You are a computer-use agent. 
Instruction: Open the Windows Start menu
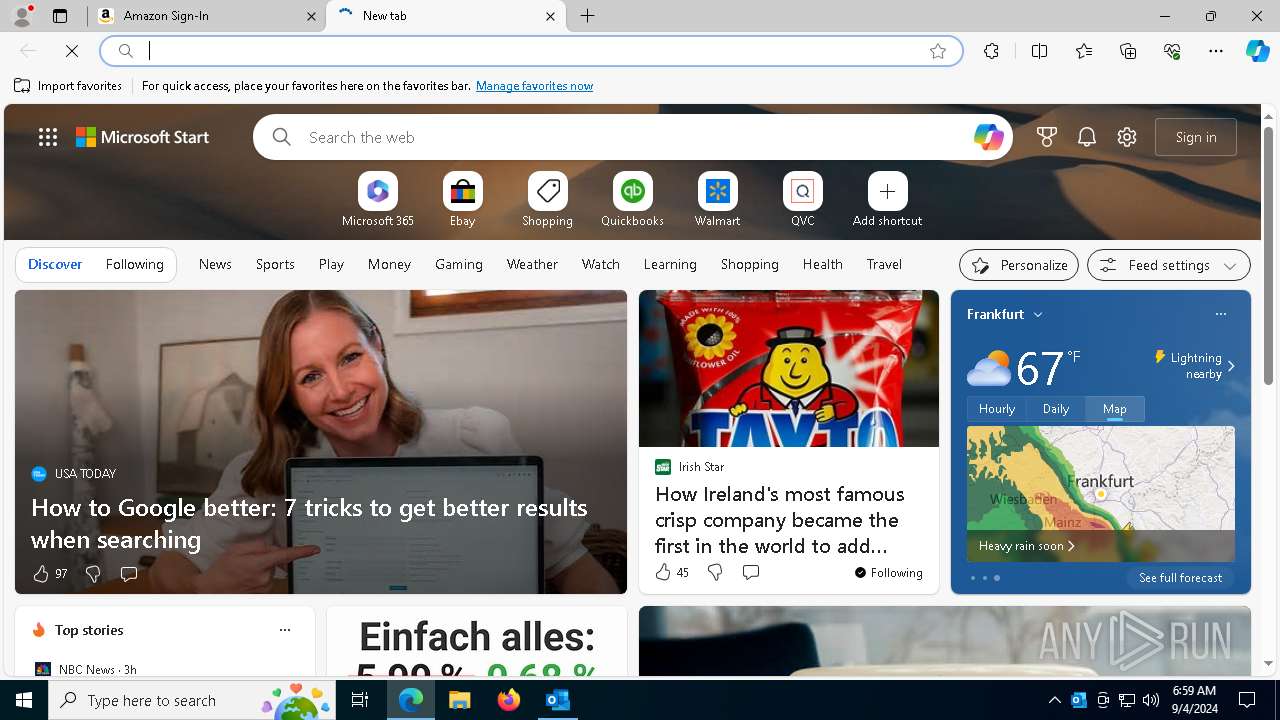click(24, 700)
